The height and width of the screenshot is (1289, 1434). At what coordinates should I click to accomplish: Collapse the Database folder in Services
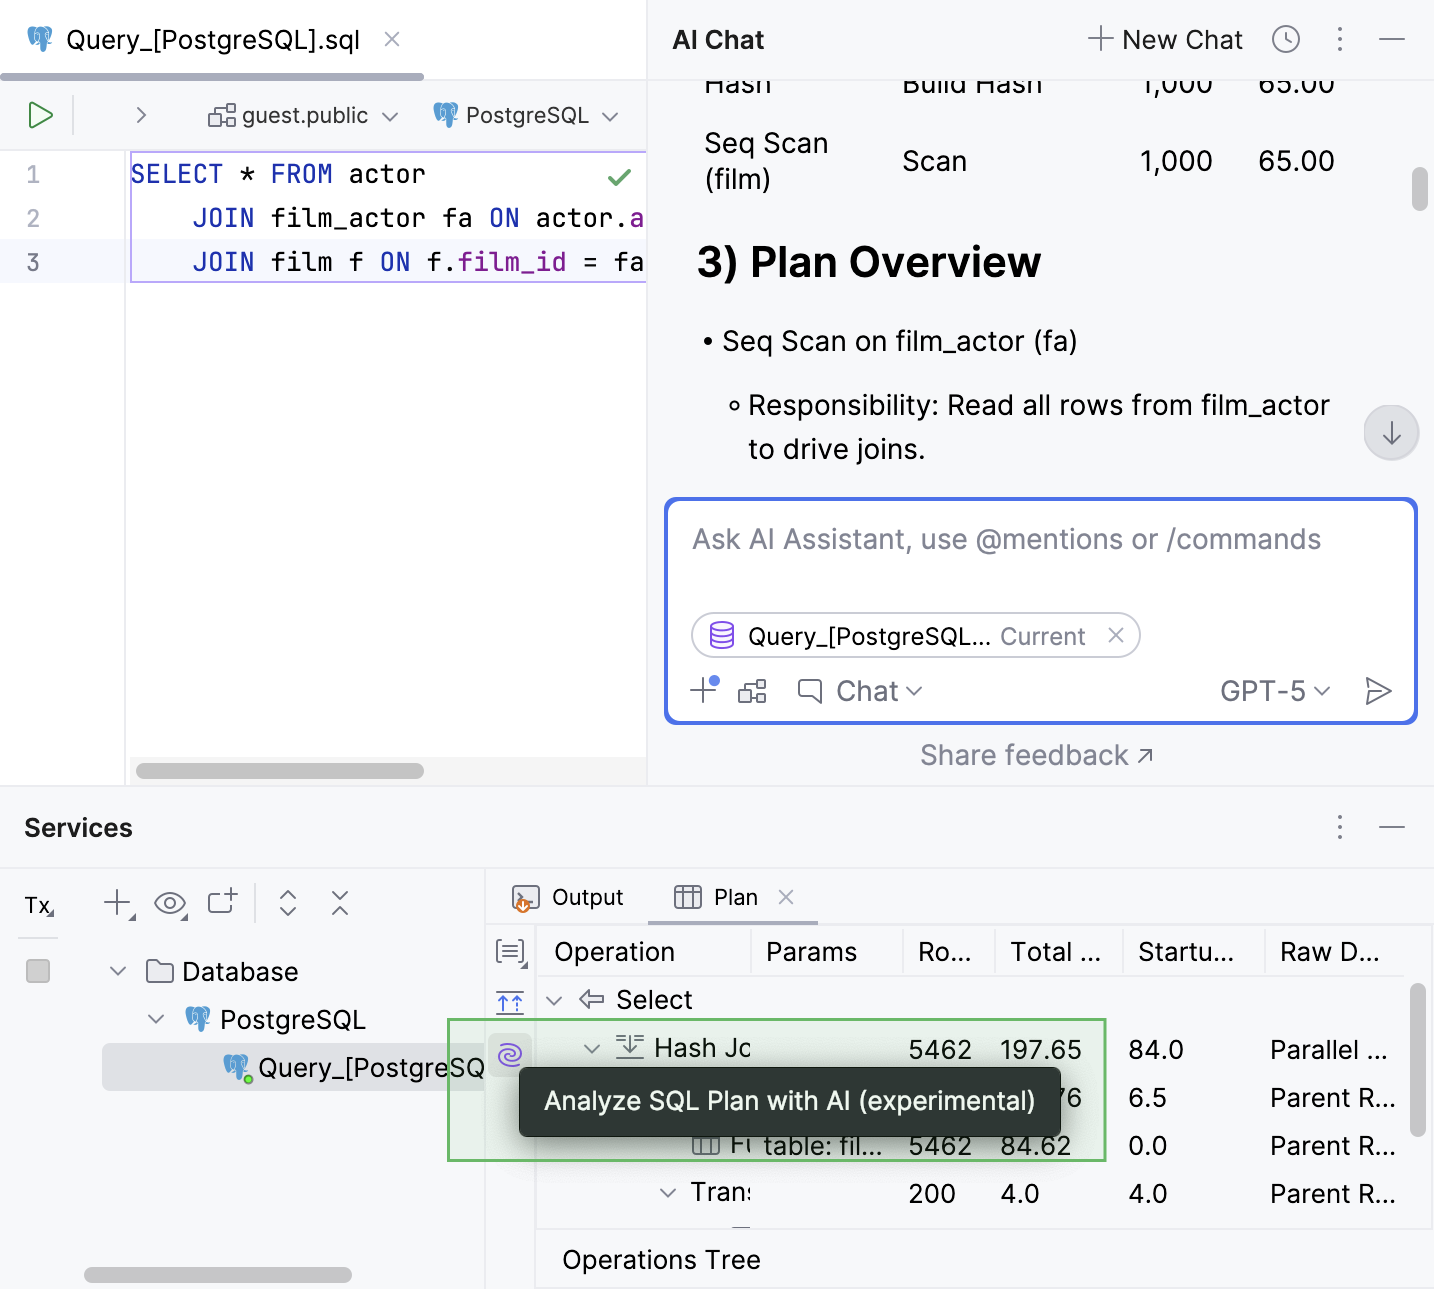tap(117, 971)
